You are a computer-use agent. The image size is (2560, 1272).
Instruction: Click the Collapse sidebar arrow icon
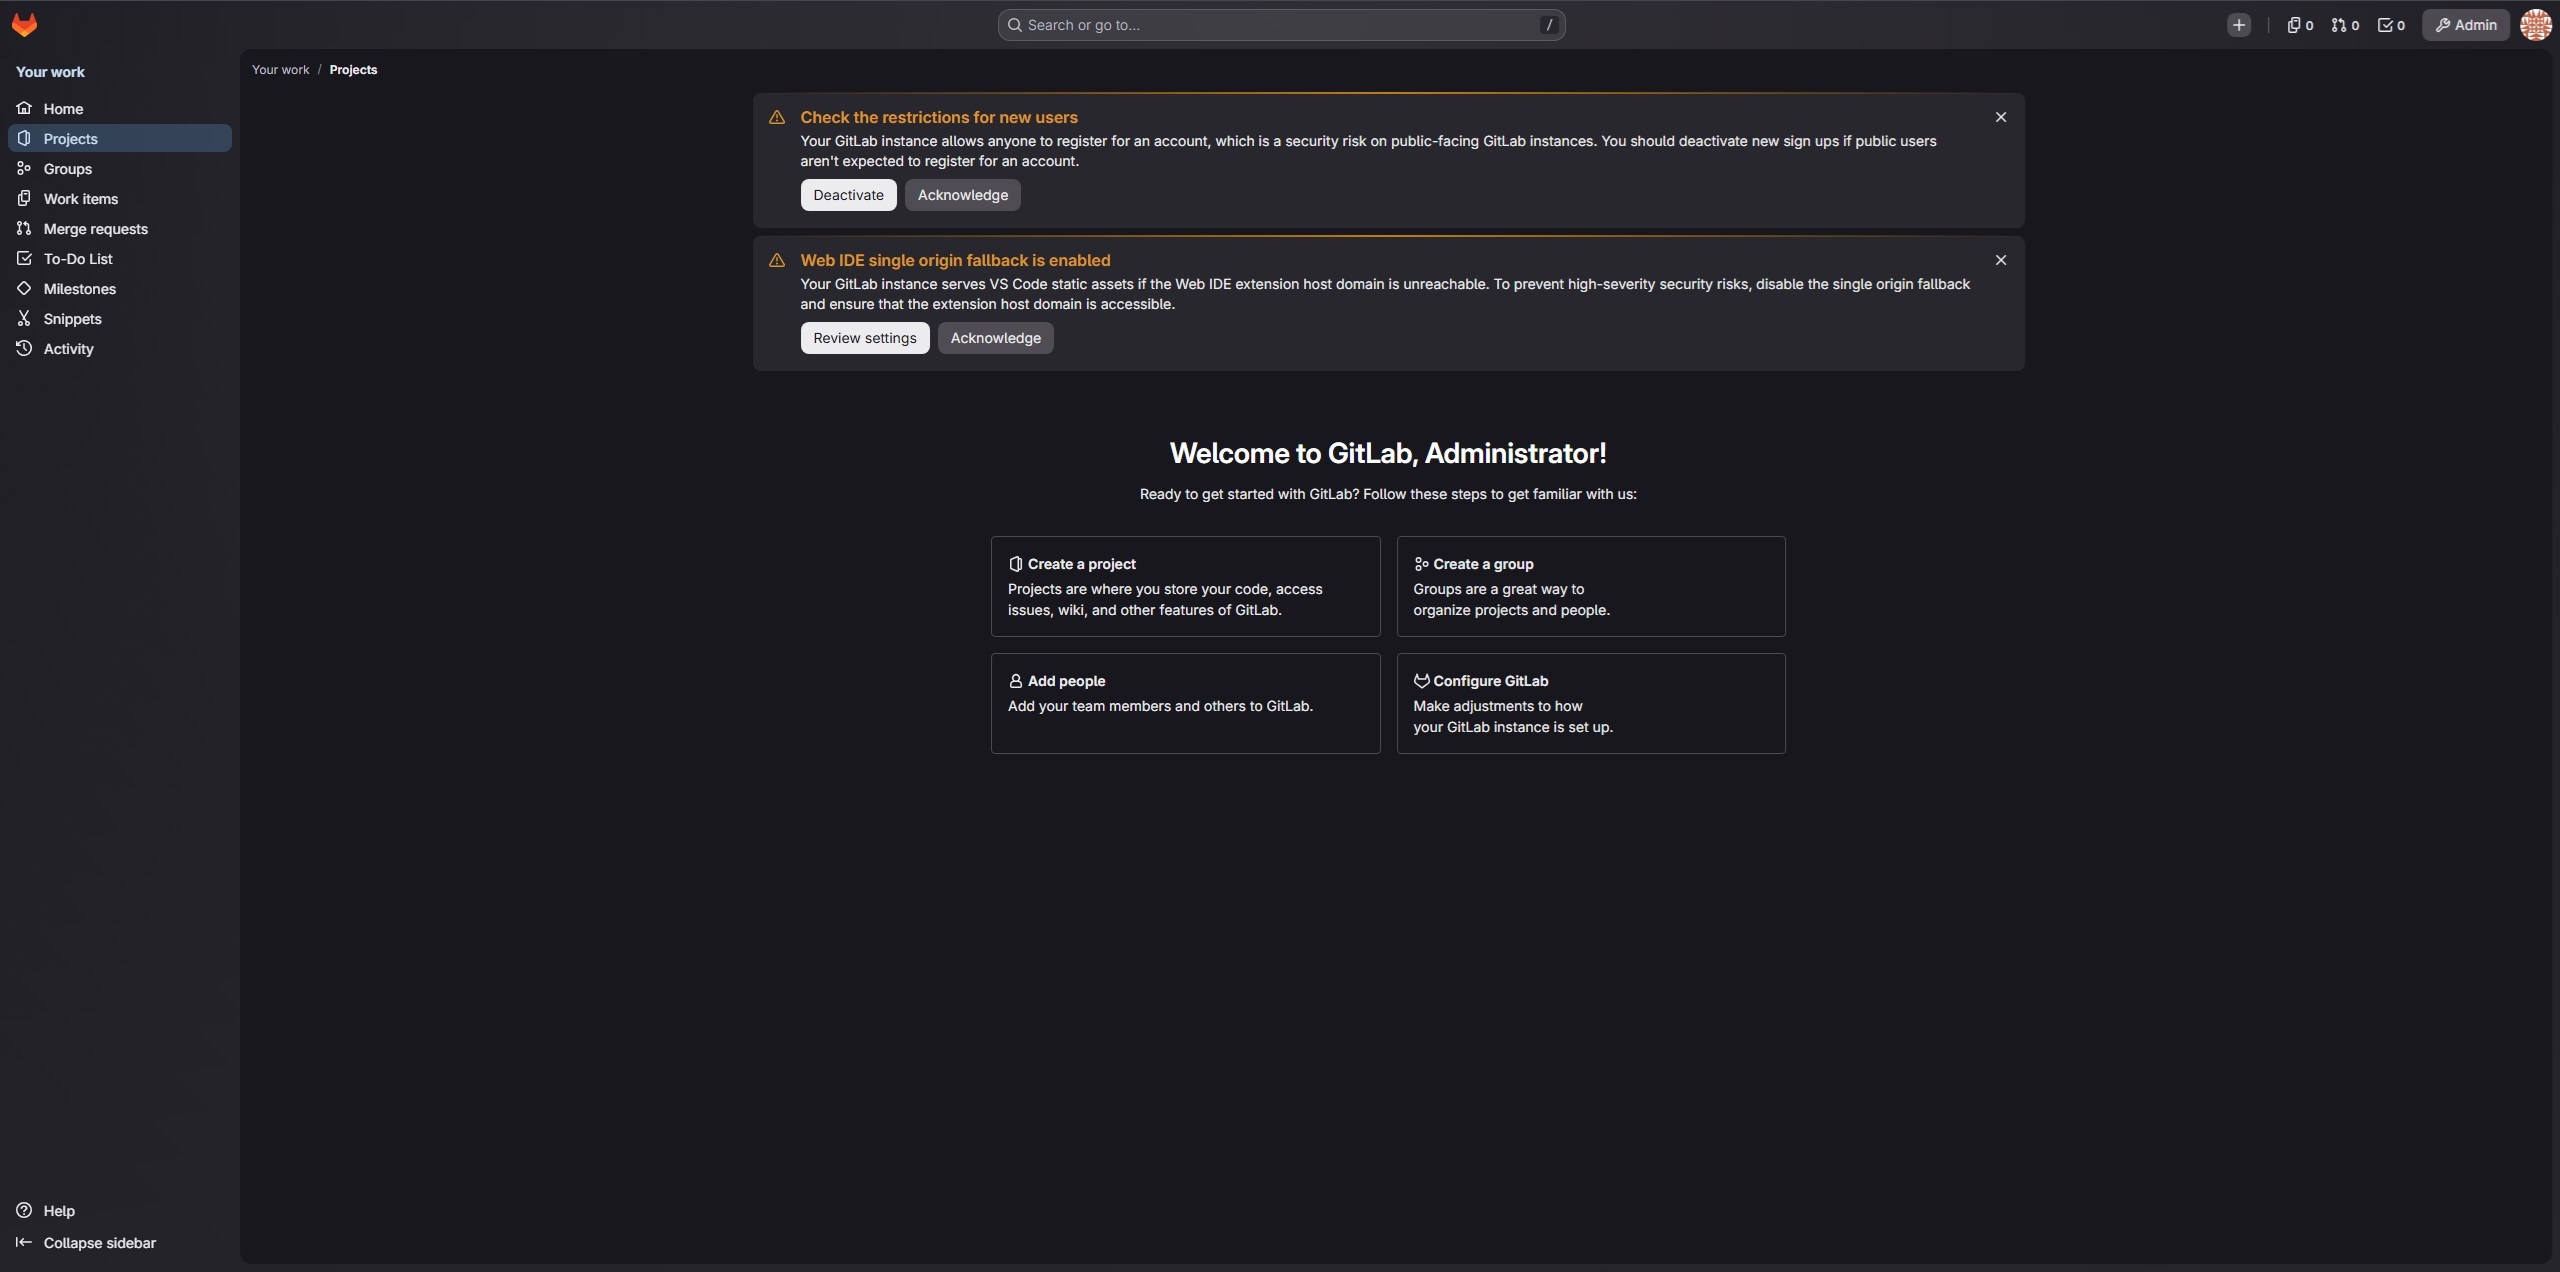[24, 1242]
